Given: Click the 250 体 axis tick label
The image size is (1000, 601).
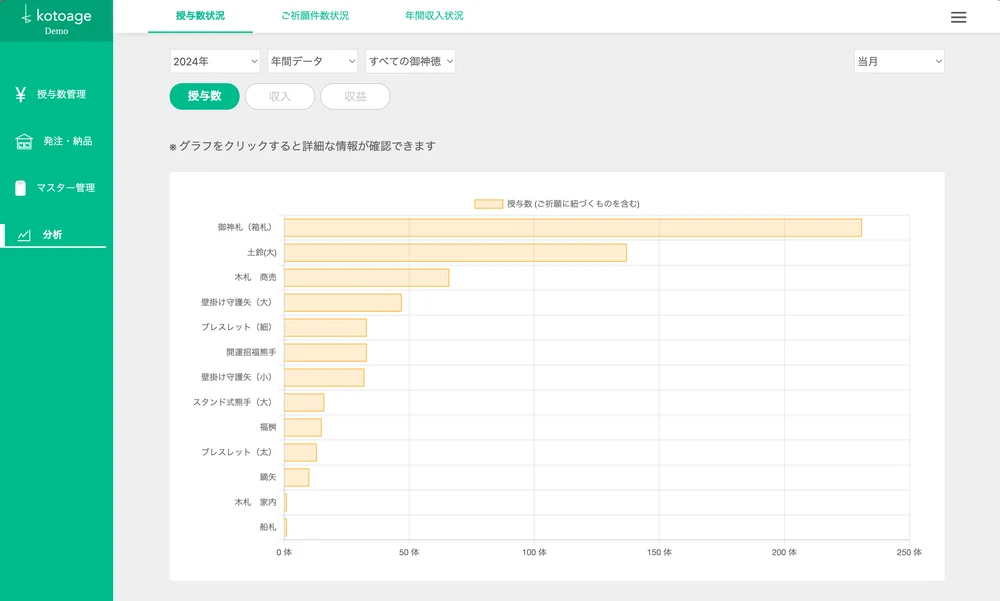Looking at the screenshot, I should pos(909,553).
